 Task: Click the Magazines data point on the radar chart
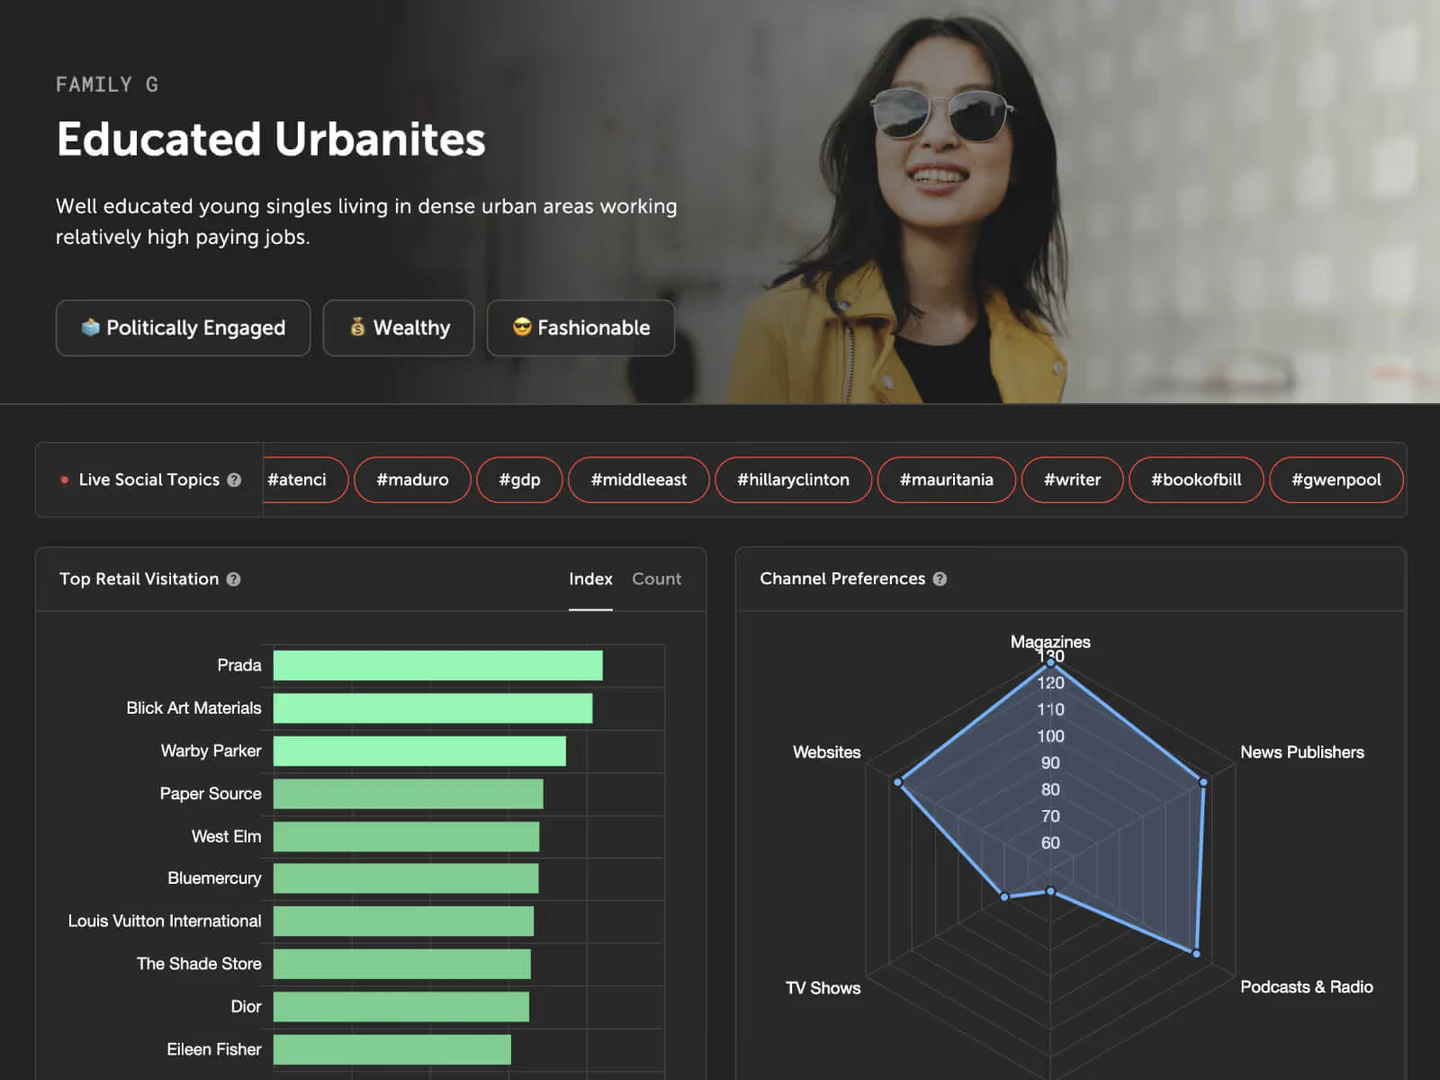coord(1051,662)
